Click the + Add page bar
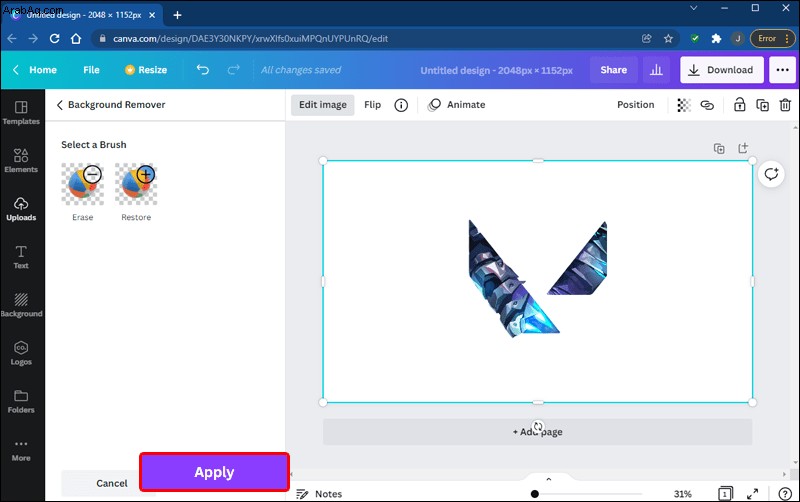The height and width of the screenshot is (502, 800). 537,432
